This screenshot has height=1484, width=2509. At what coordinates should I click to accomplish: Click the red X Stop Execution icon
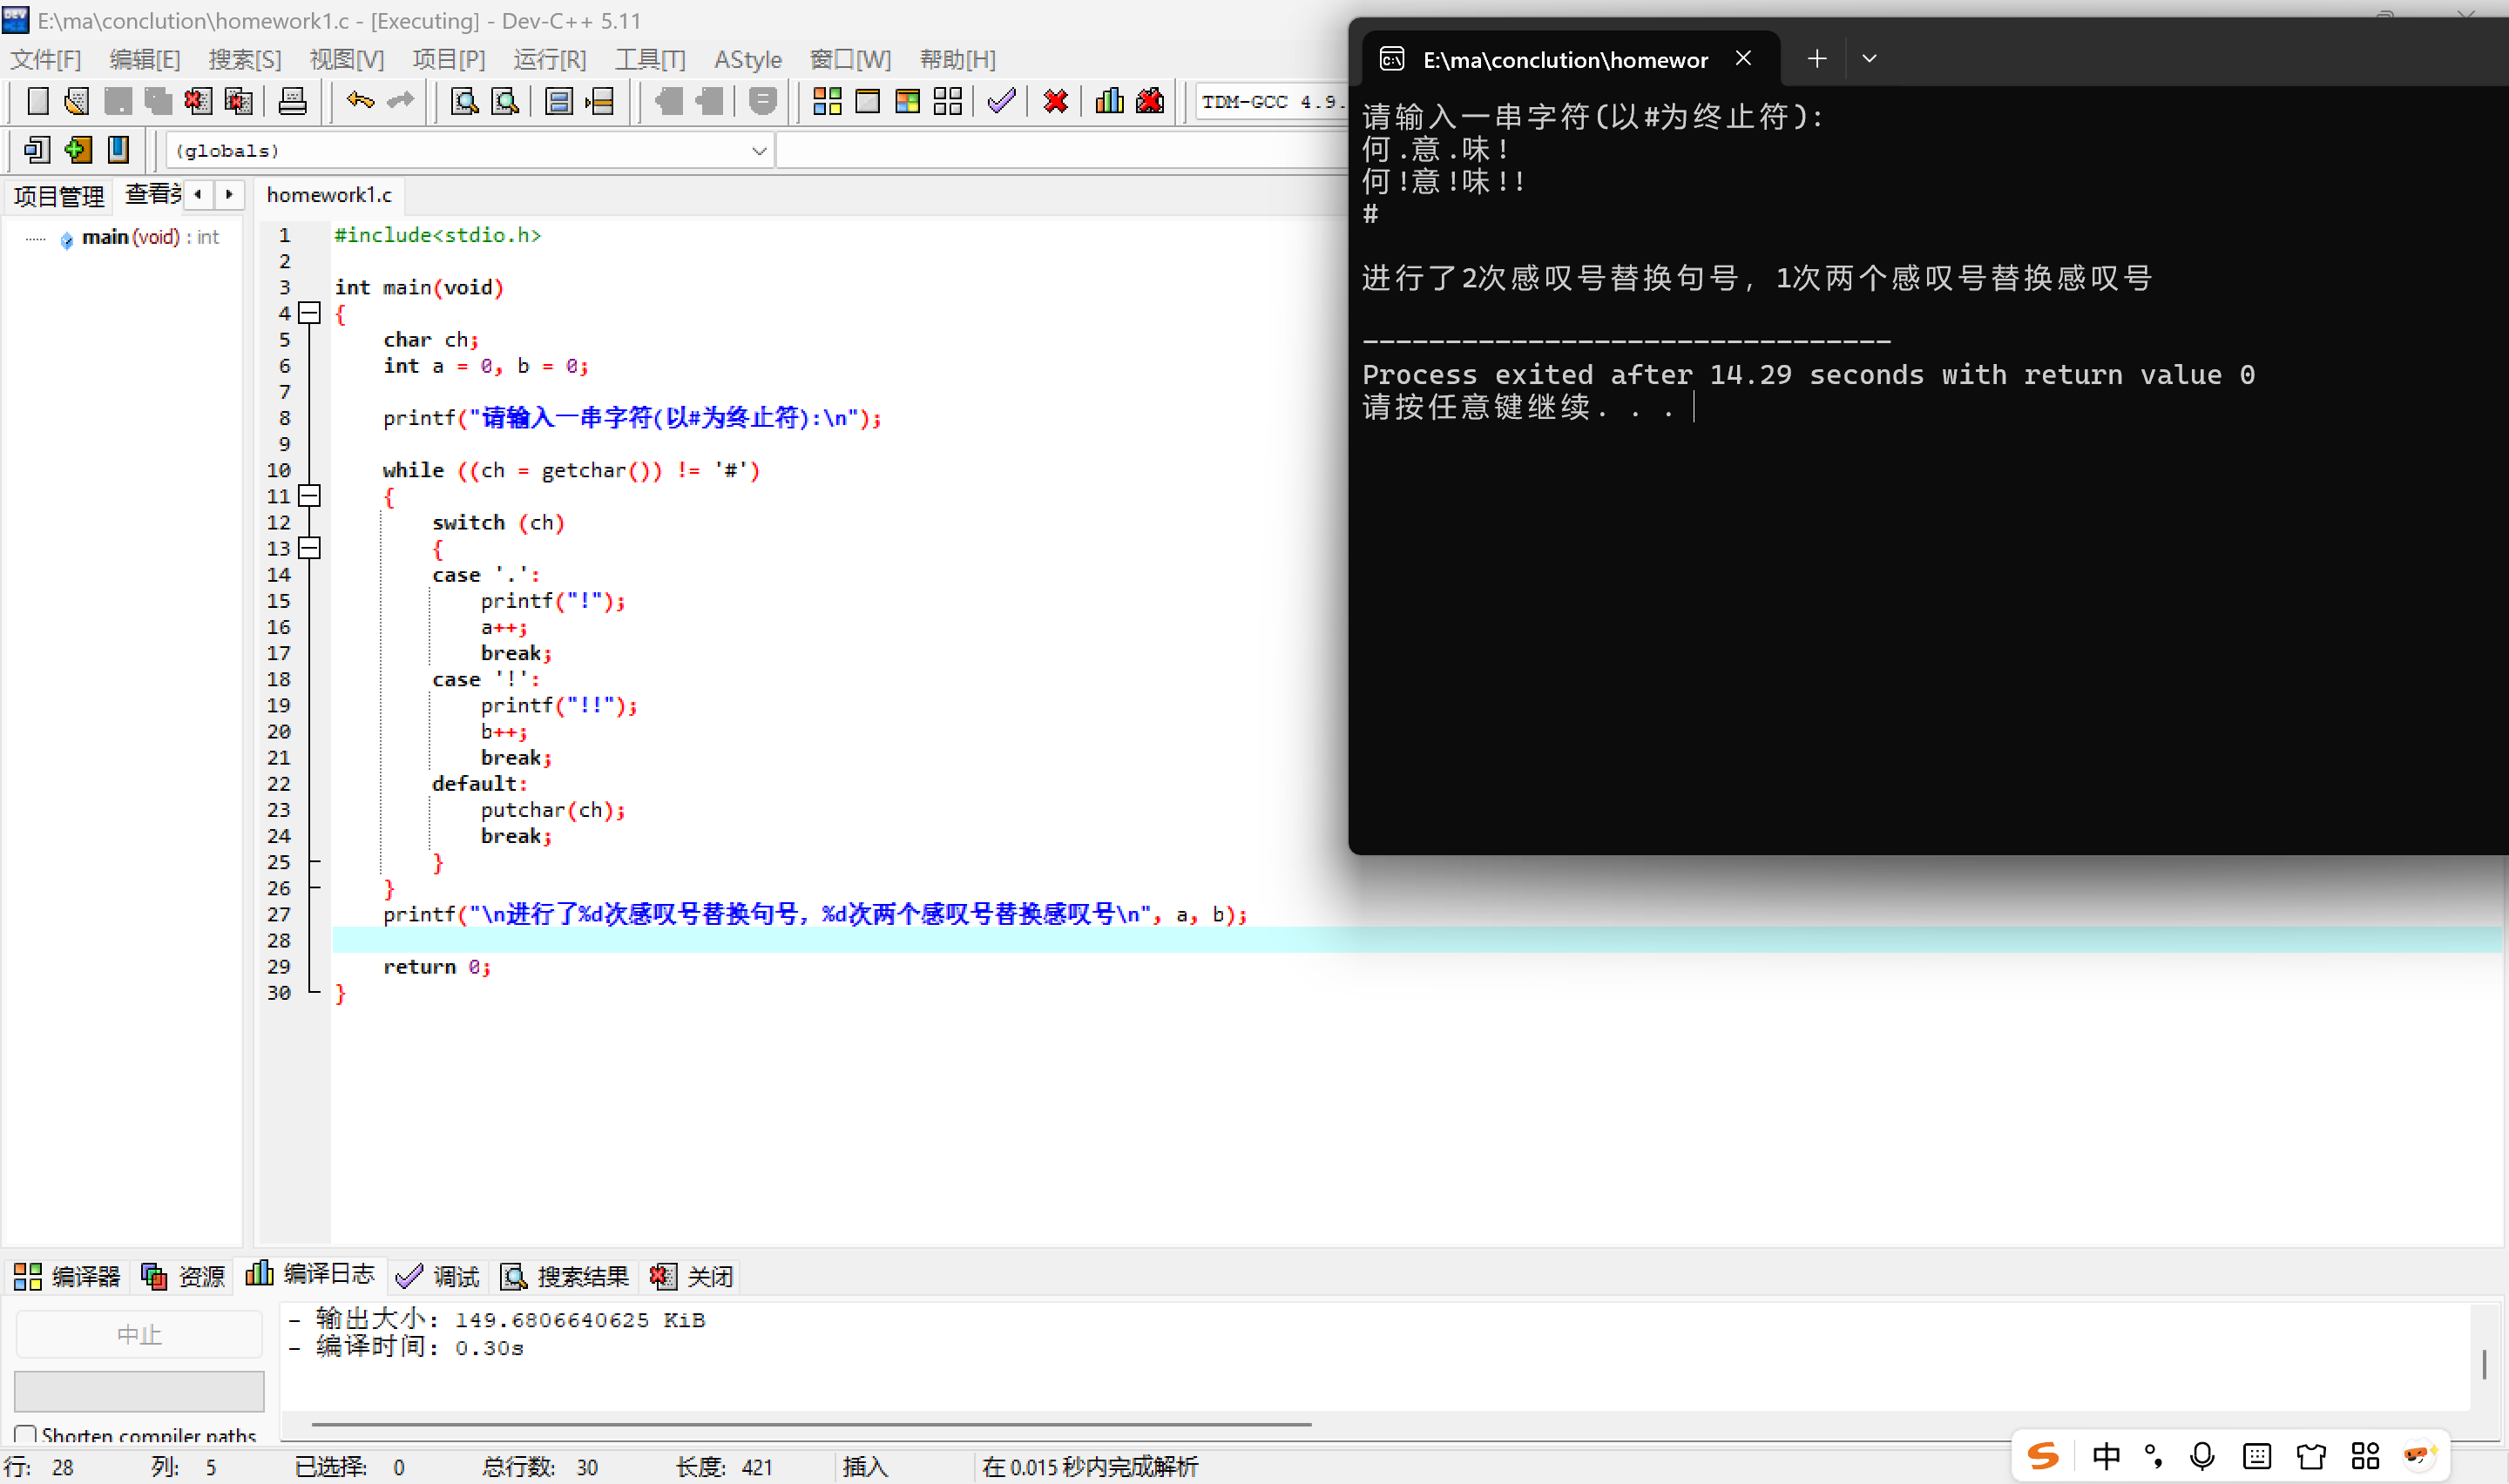click(x=1055, y=101)
